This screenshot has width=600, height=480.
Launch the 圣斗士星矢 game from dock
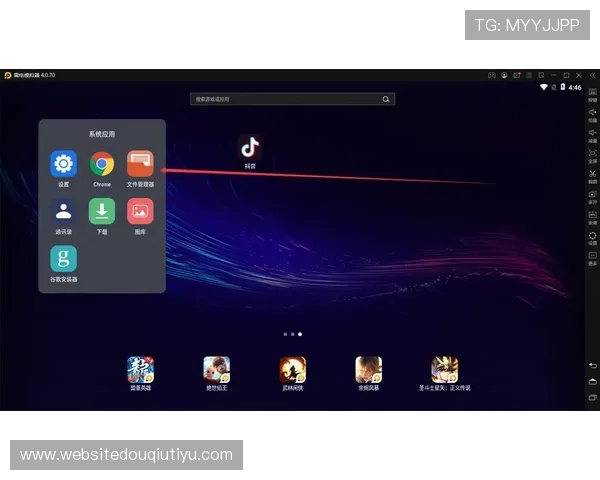click(x=445, y=370)
